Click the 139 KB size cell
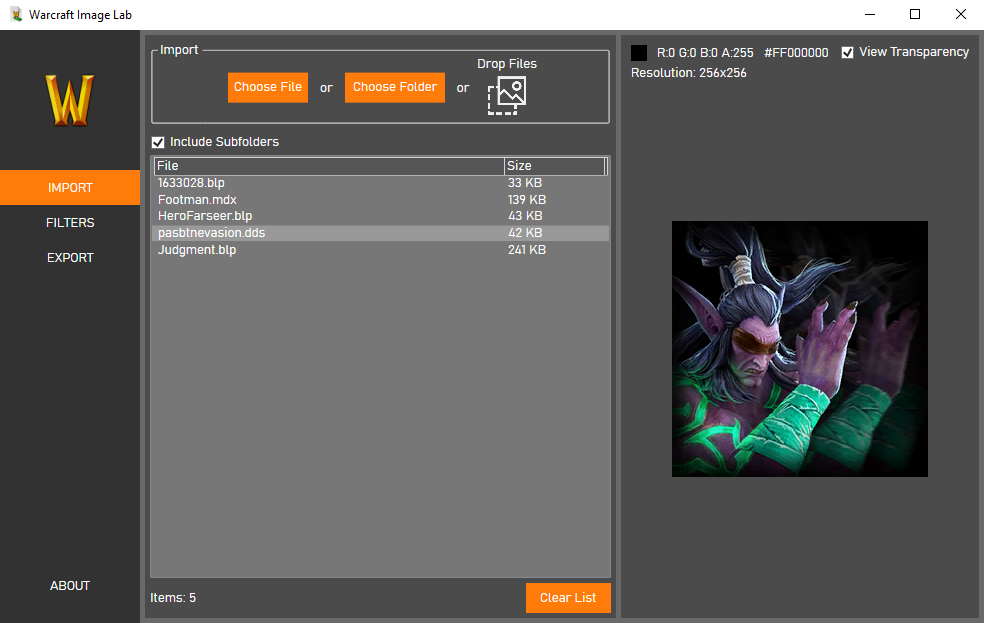The image size is (984, 623). [527, 200]
